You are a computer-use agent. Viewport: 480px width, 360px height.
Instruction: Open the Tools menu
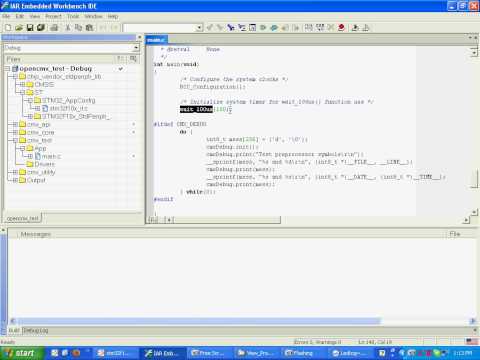click(x=73, y=16)
